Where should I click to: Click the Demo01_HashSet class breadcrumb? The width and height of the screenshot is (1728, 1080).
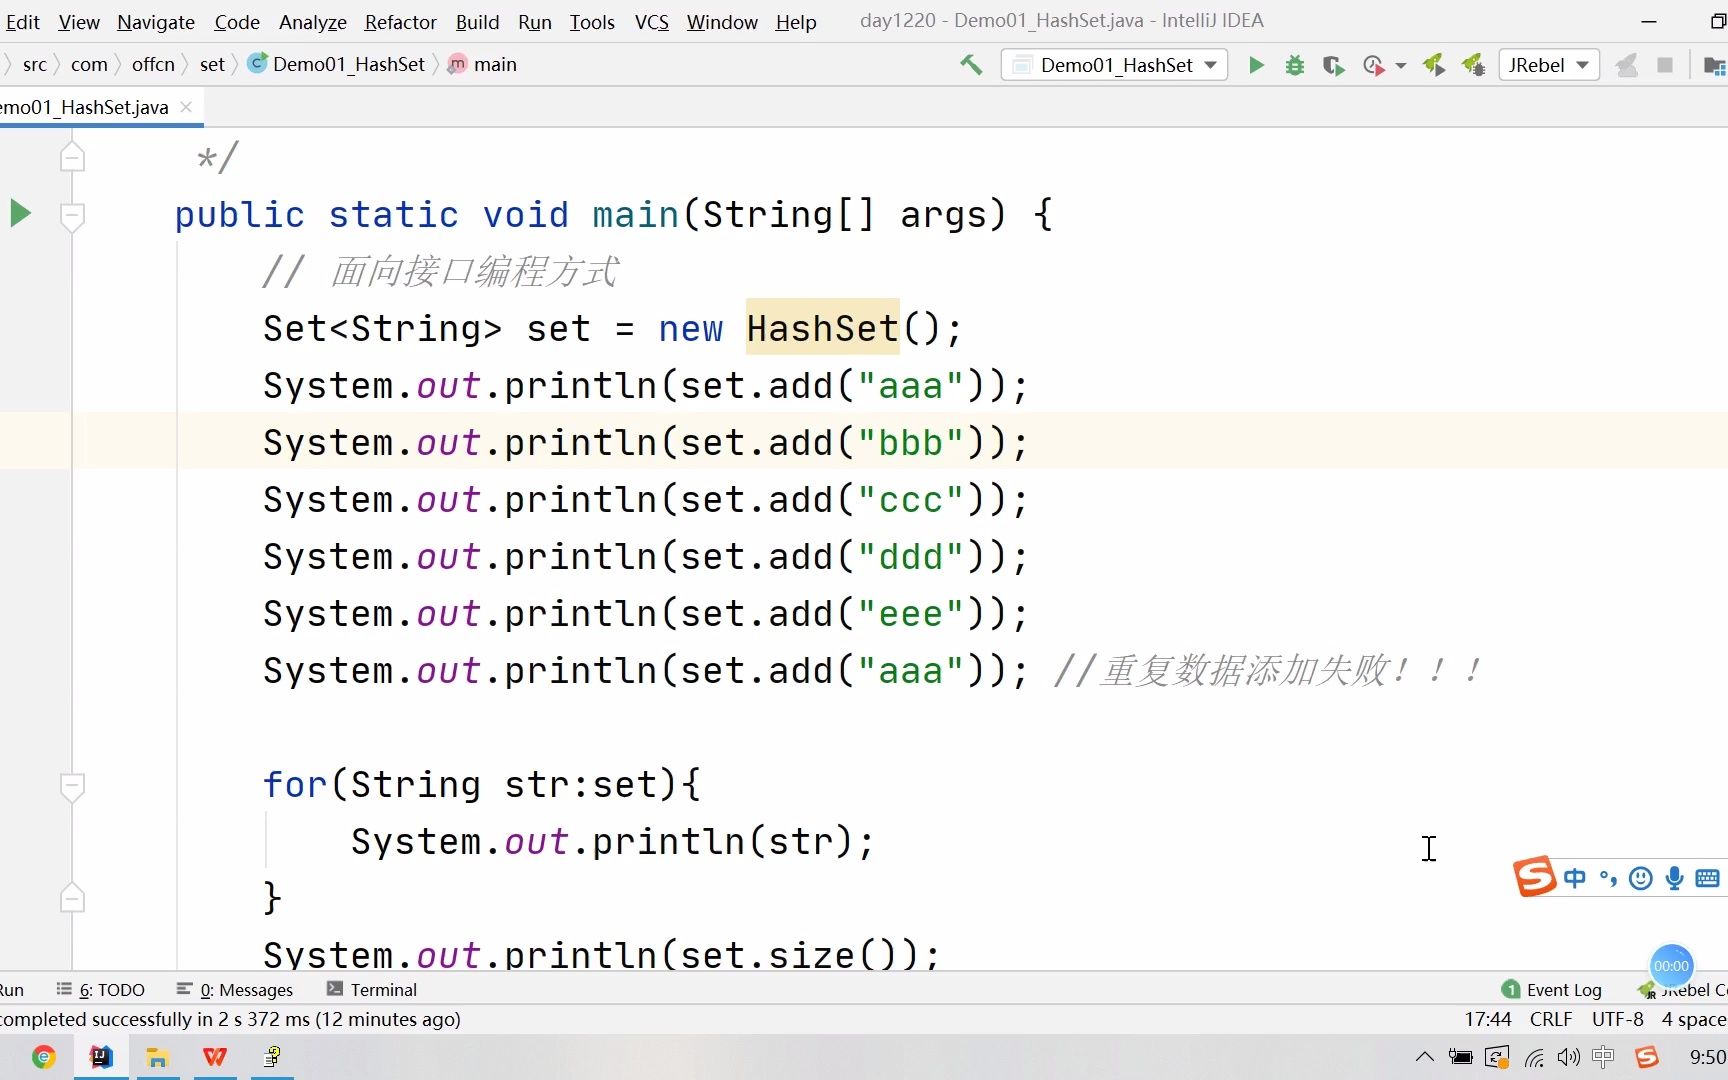pos(337,65)
